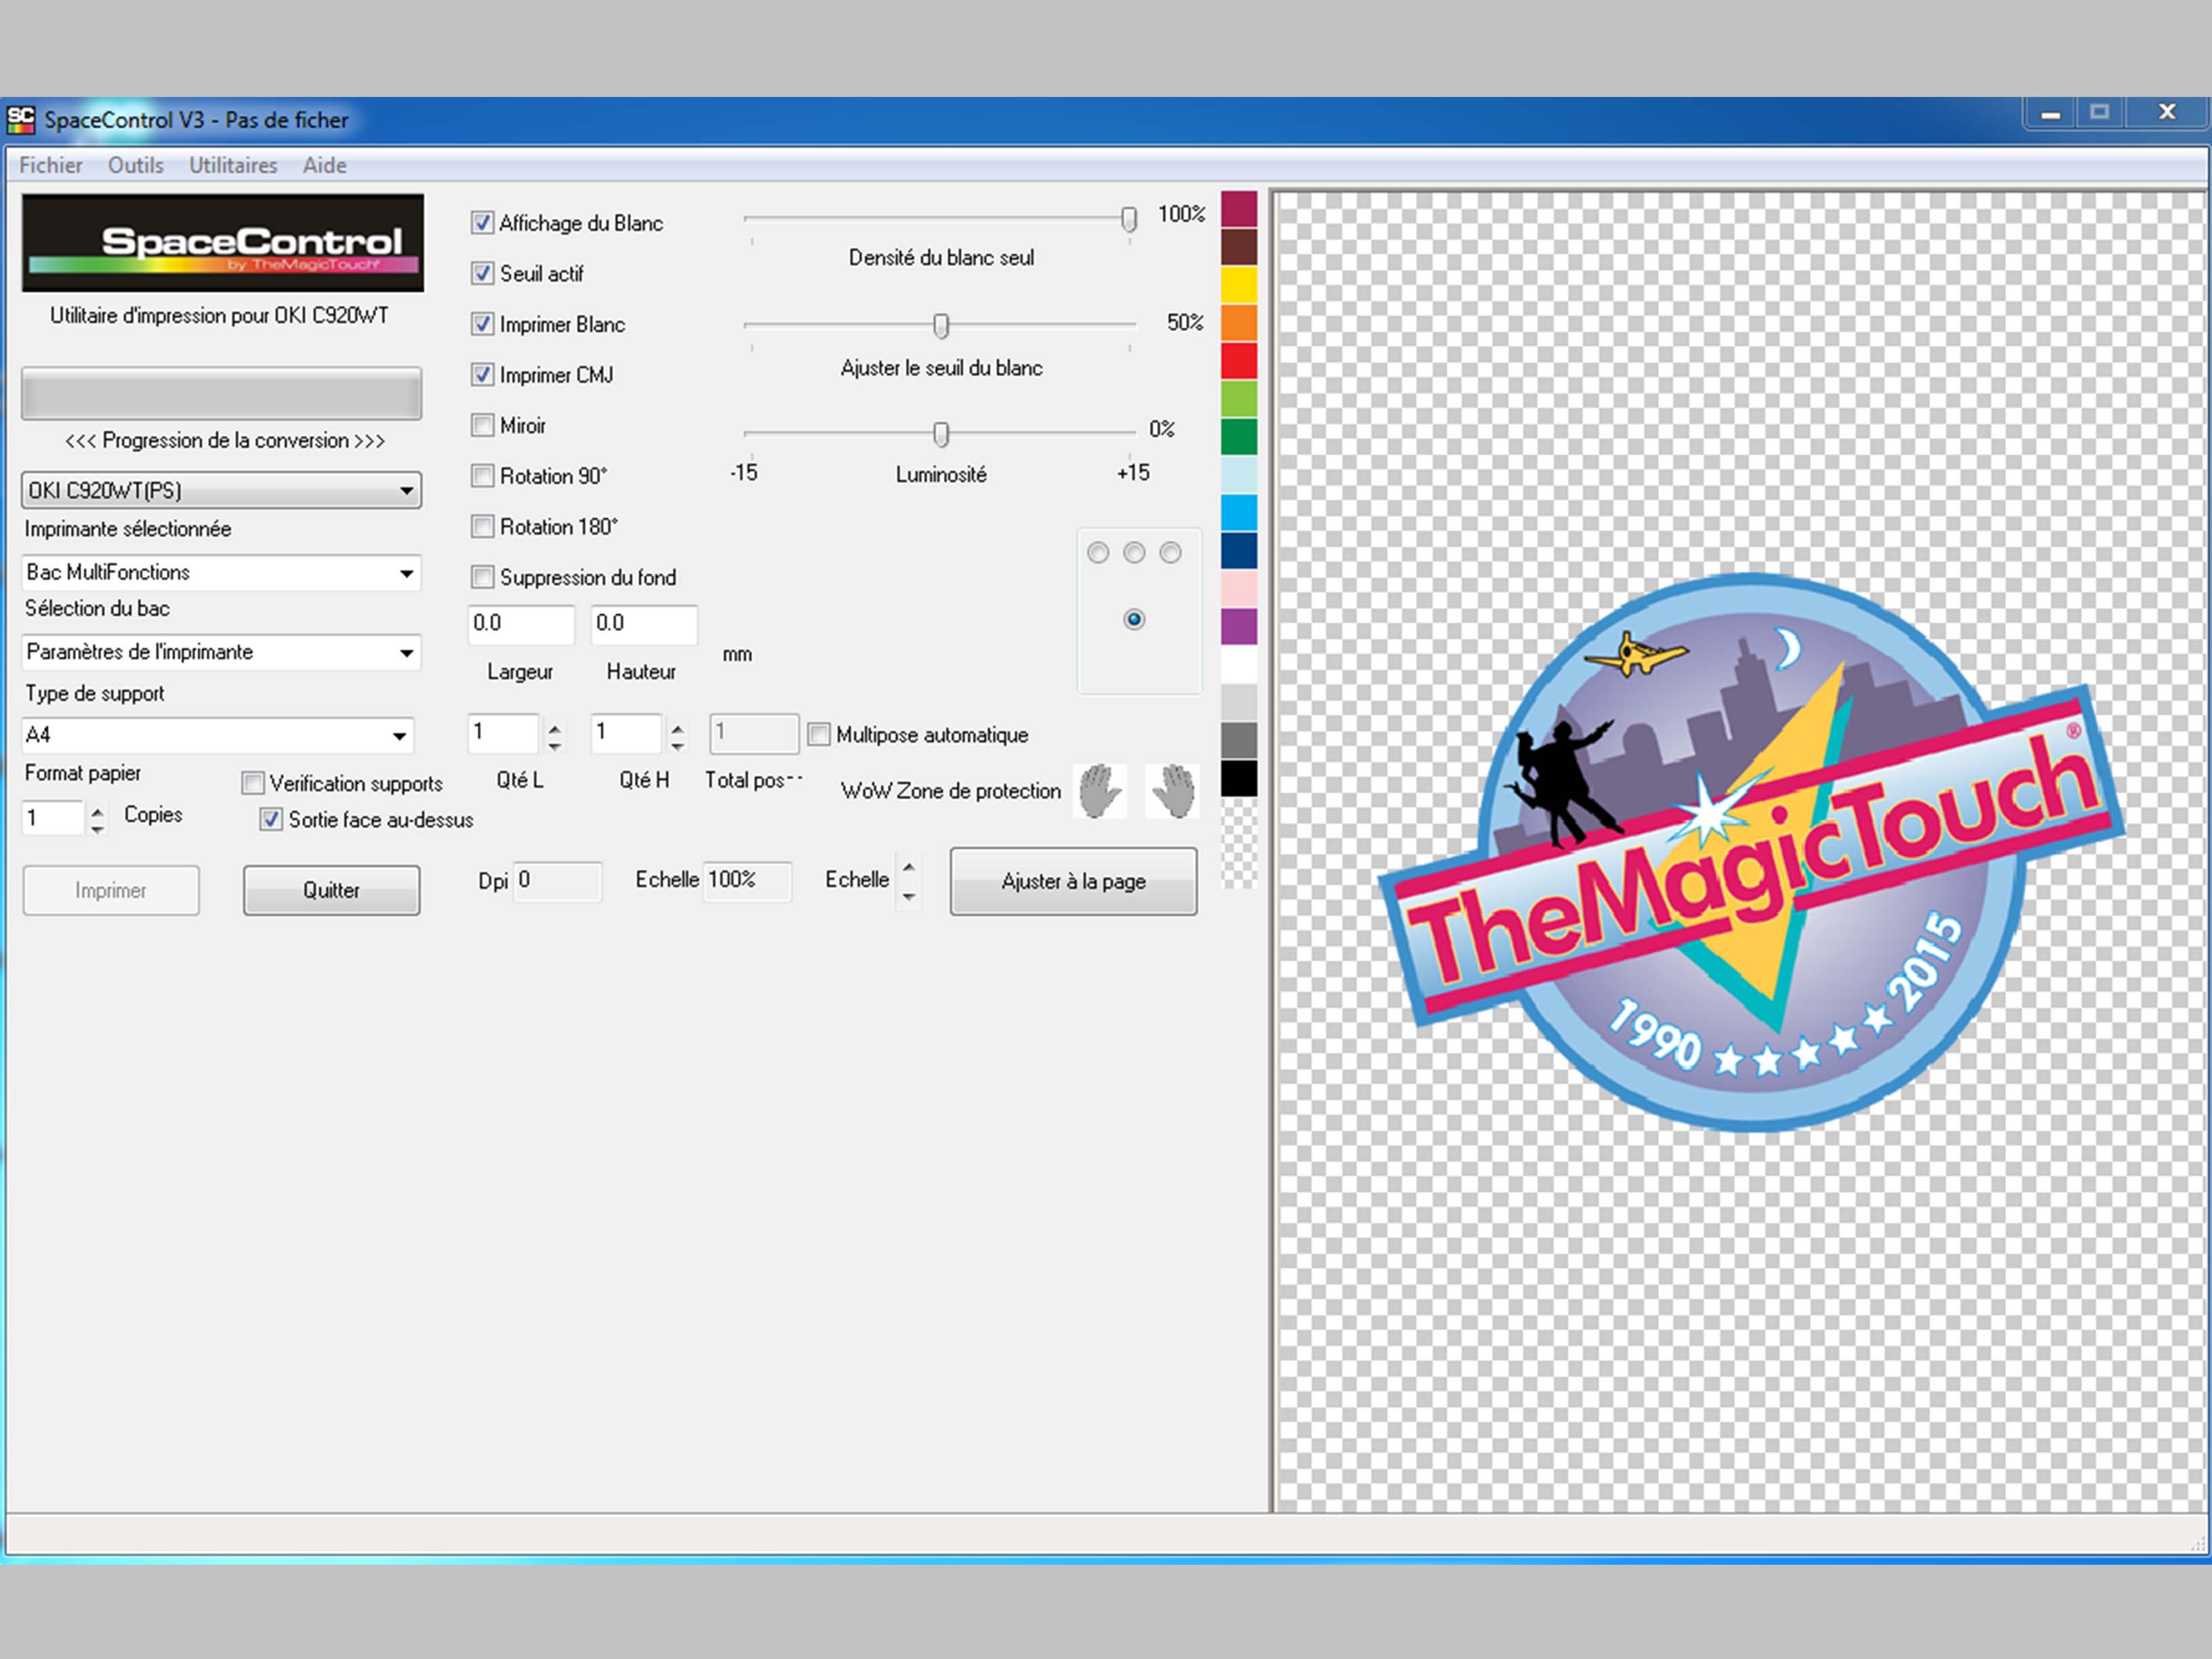
Task: Pick the light gray color swatch
Action: point(1239,703)
